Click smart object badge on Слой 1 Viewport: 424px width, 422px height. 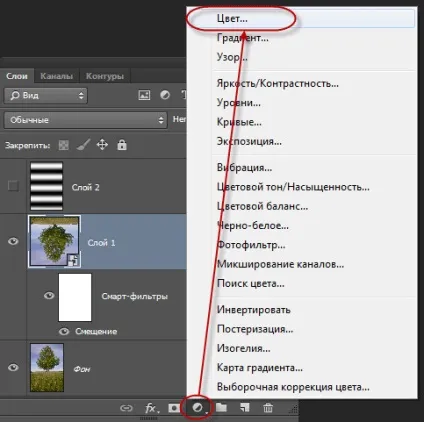click(74, 260)
